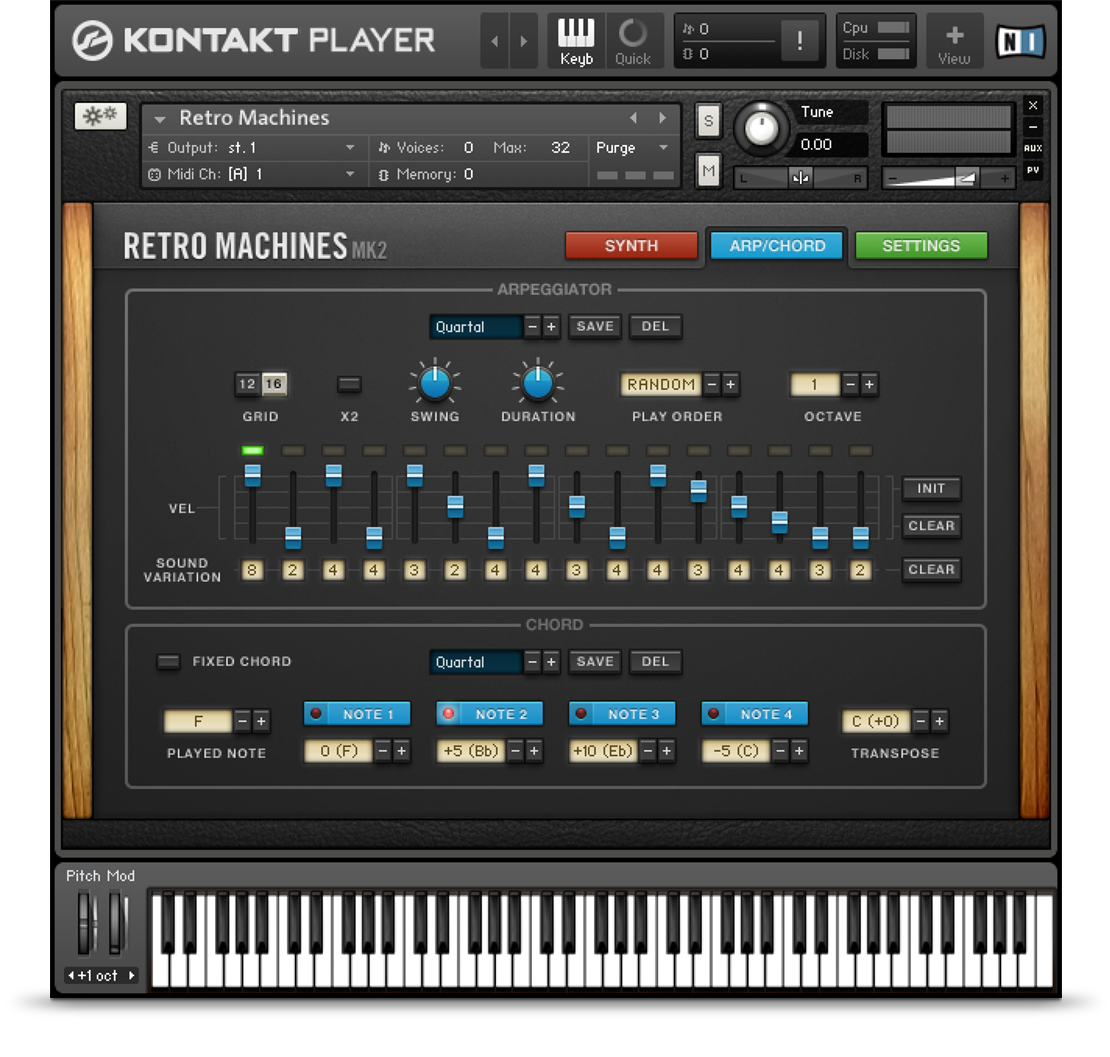Viewport: 1110px width, 1057px height.
Task: Click the Kontakt Player logo icon
Action: (x=92, y=40)
